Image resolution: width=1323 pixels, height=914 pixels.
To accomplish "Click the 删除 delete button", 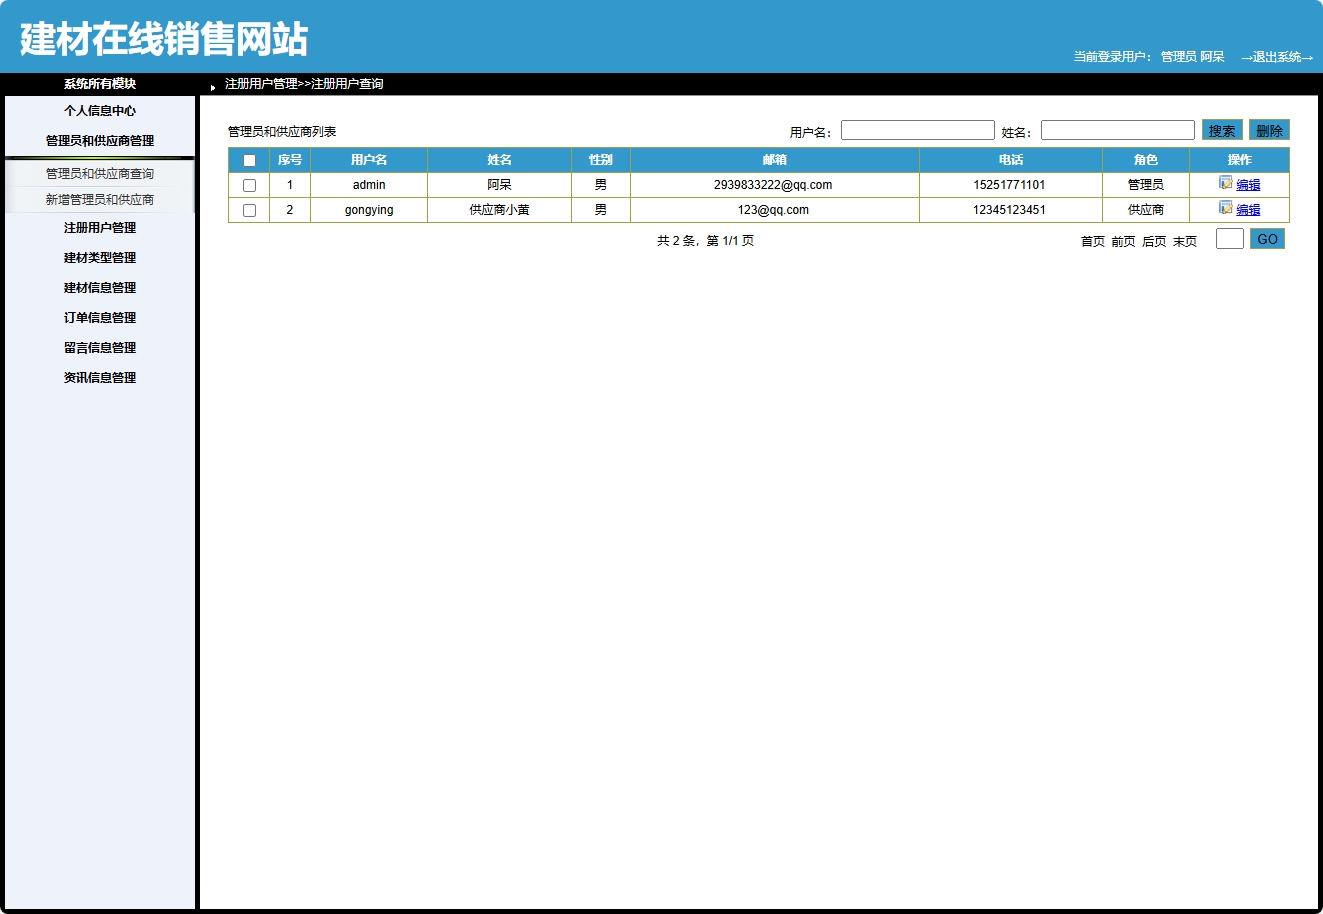I will tap(1268, 129).
